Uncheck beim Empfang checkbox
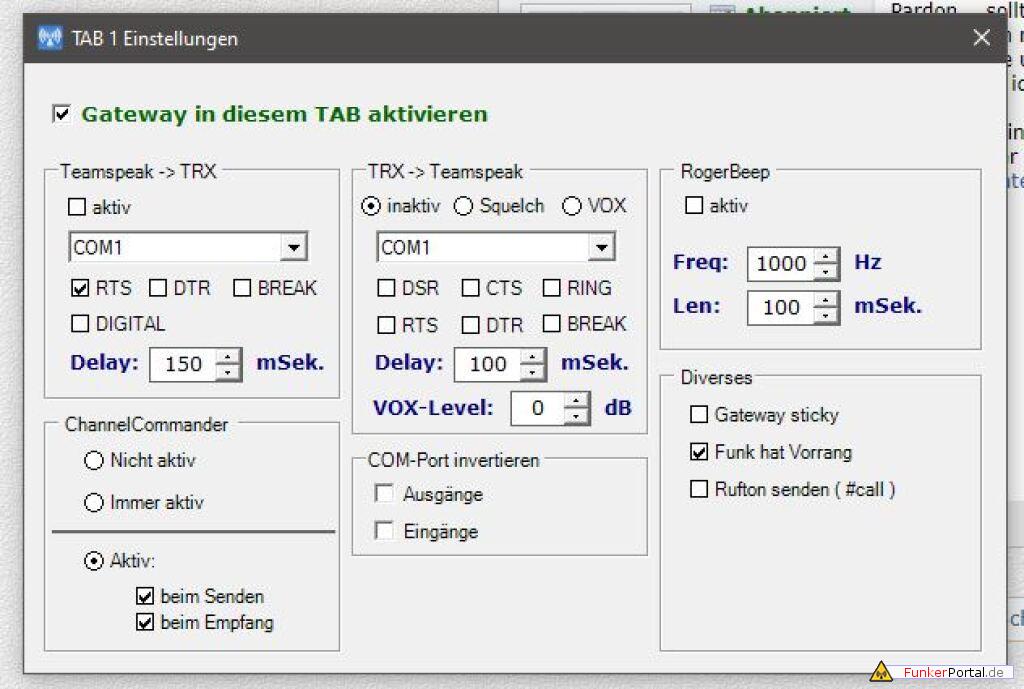This screenshot has width=1024, height=689. 144,623
